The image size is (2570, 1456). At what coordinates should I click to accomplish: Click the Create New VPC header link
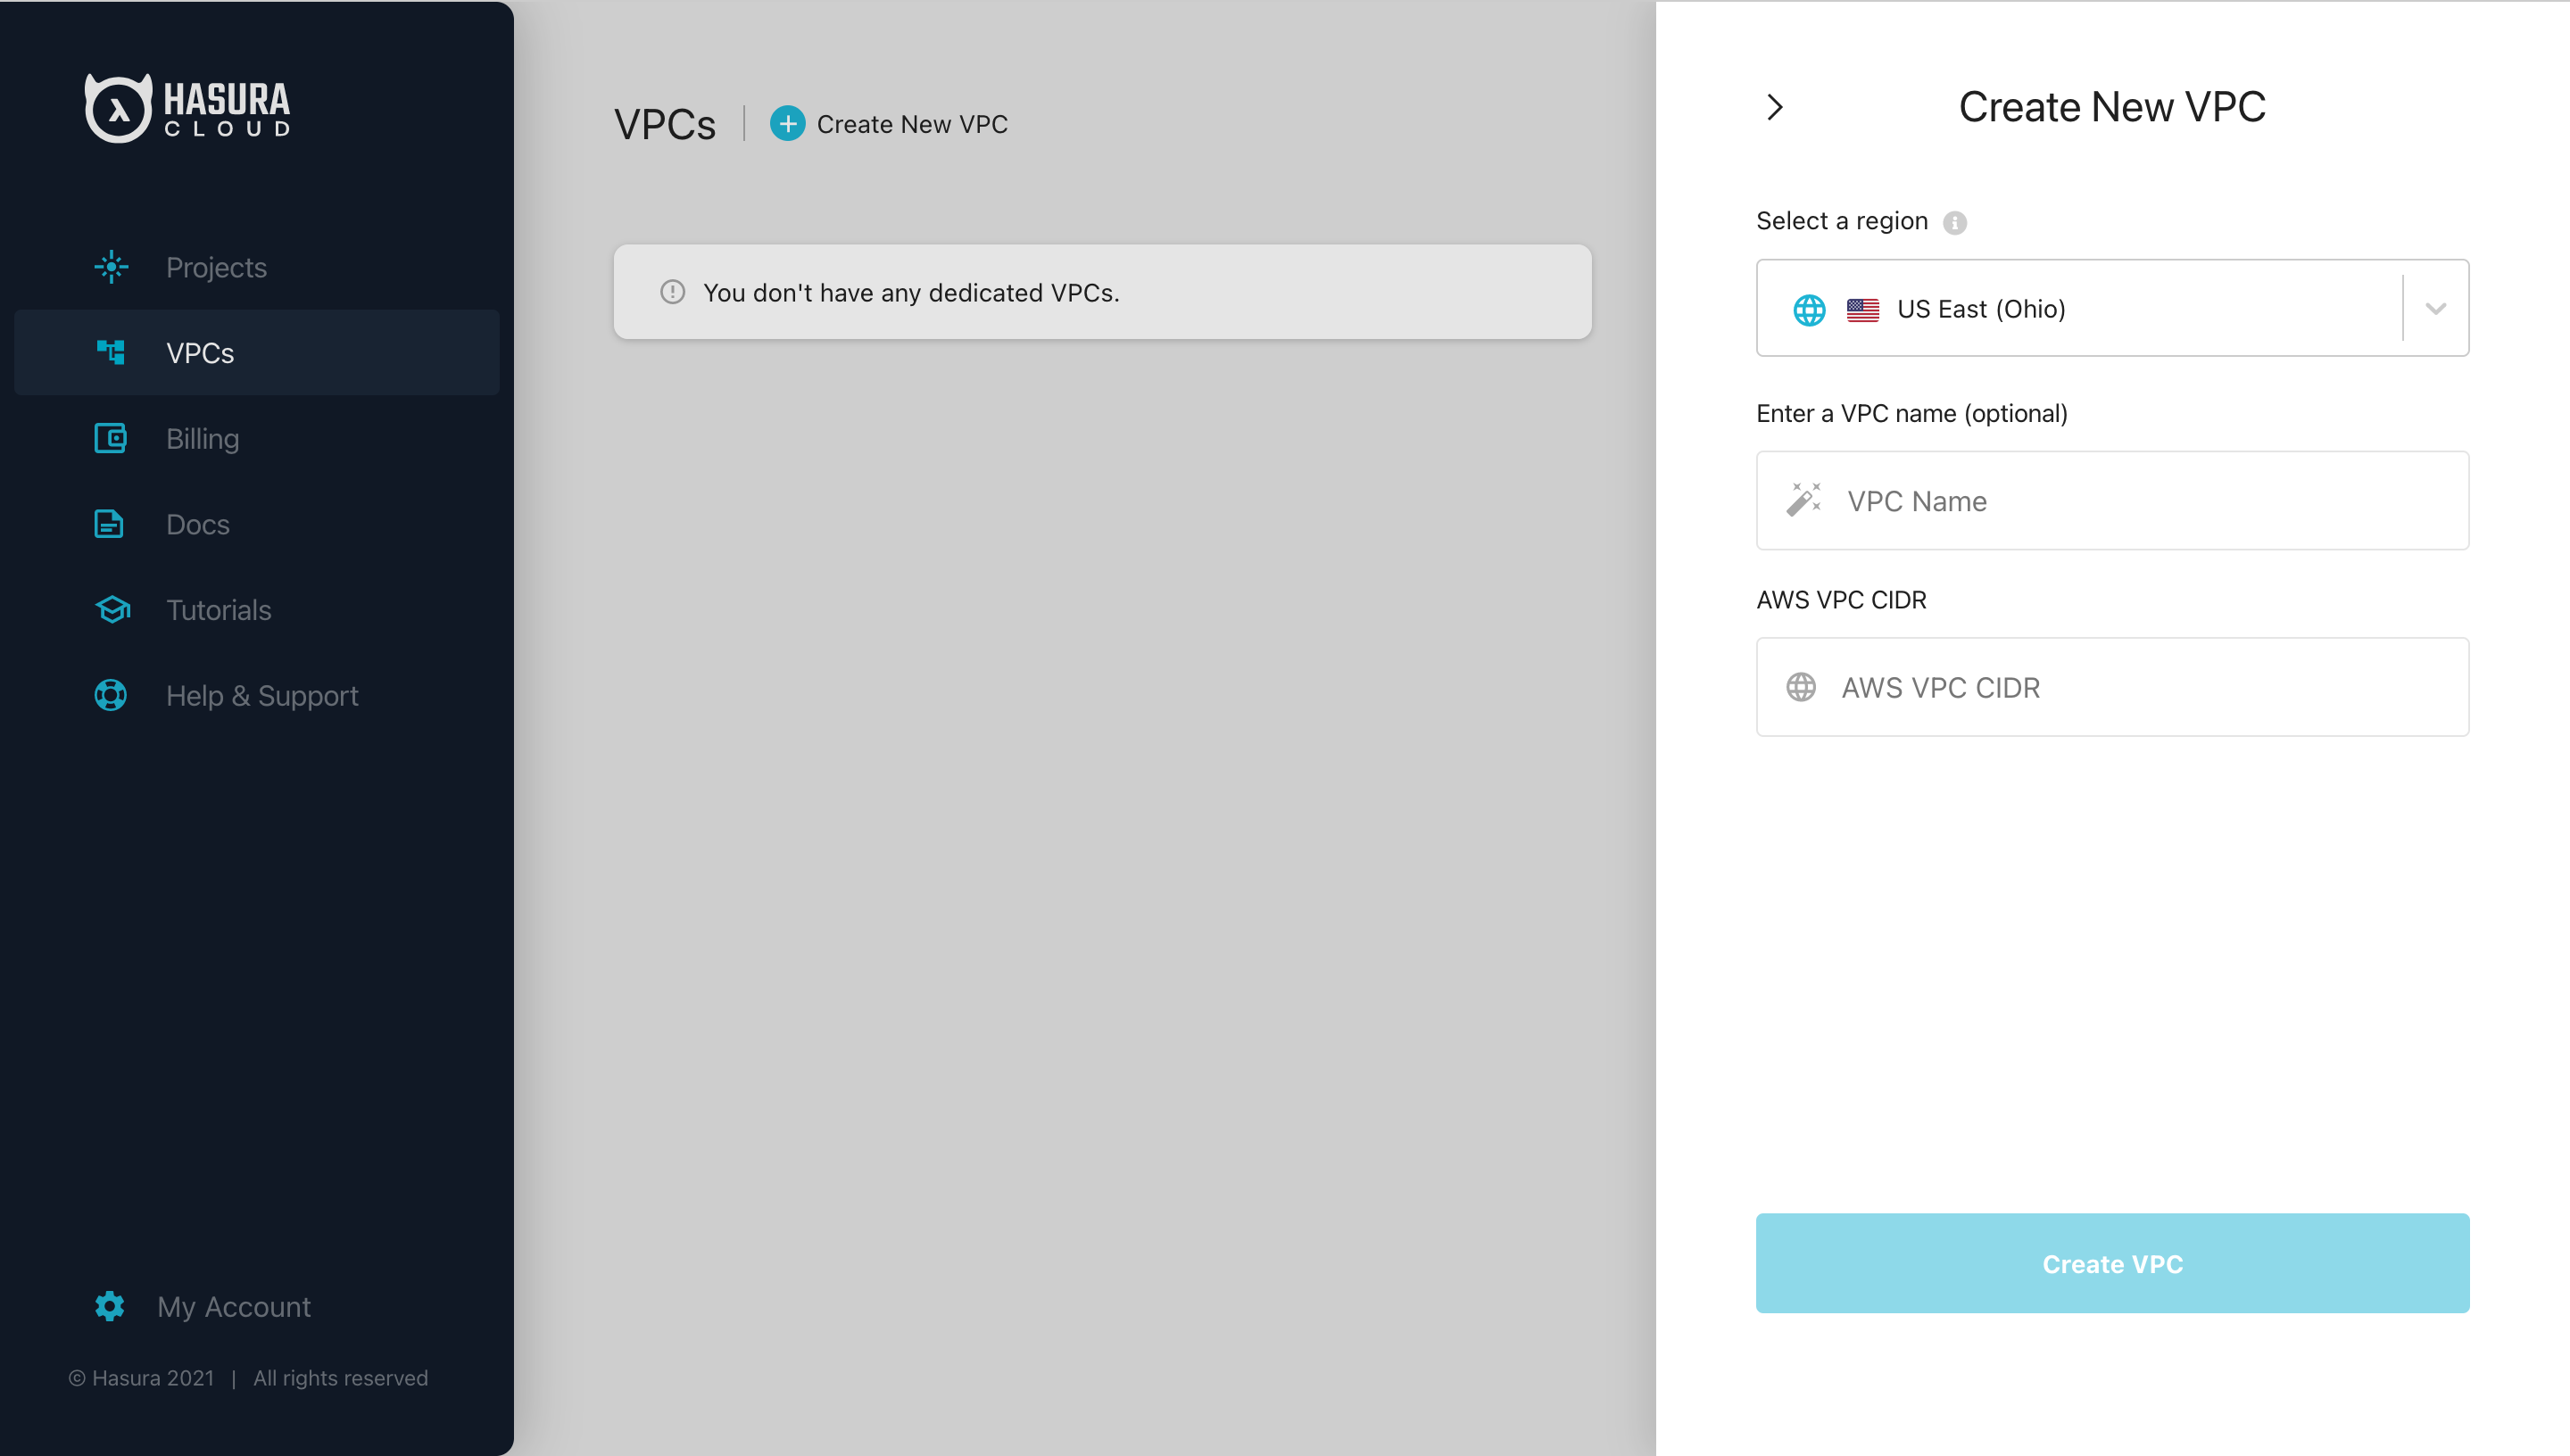tap(911, 124)
